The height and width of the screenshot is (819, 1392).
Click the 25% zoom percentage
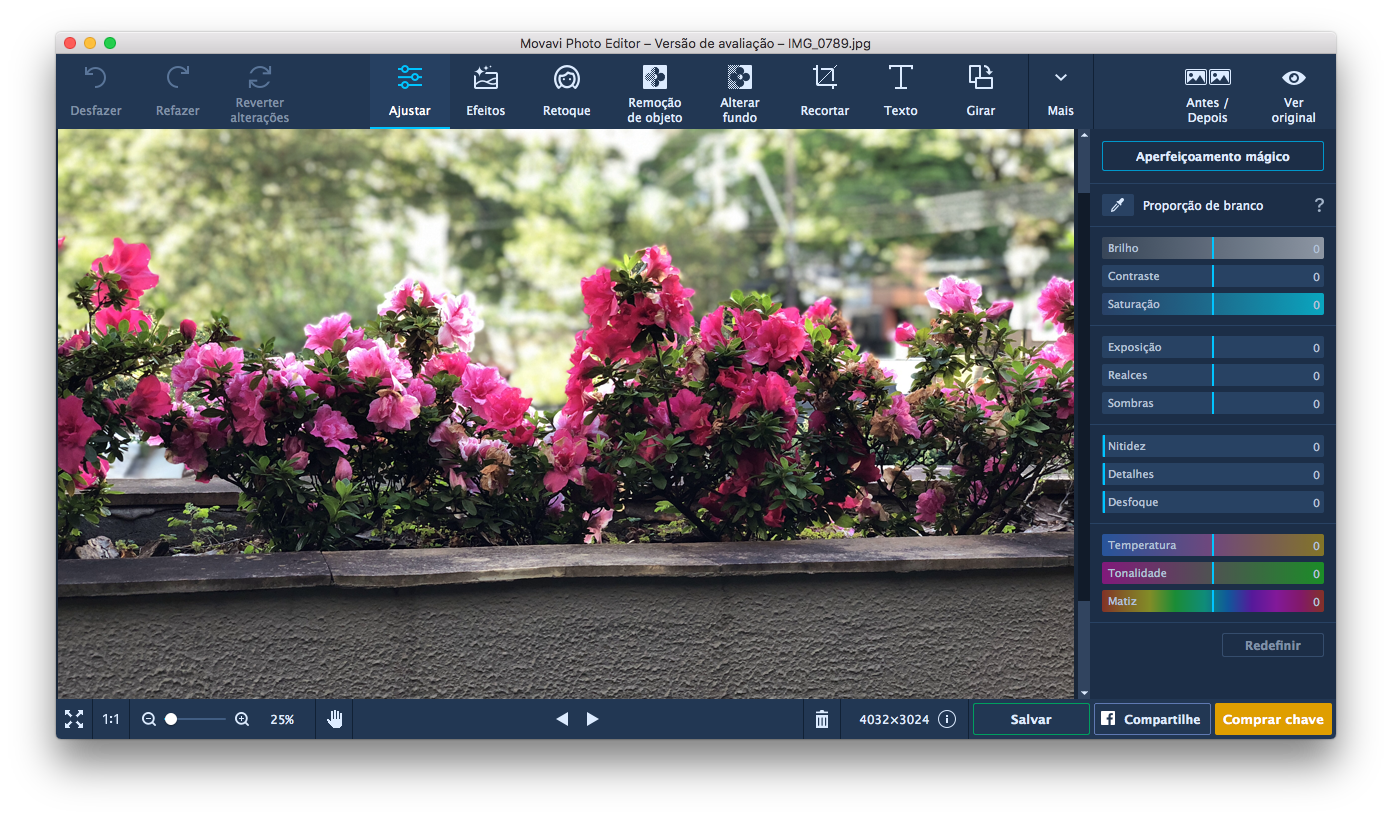pos(282,719)
